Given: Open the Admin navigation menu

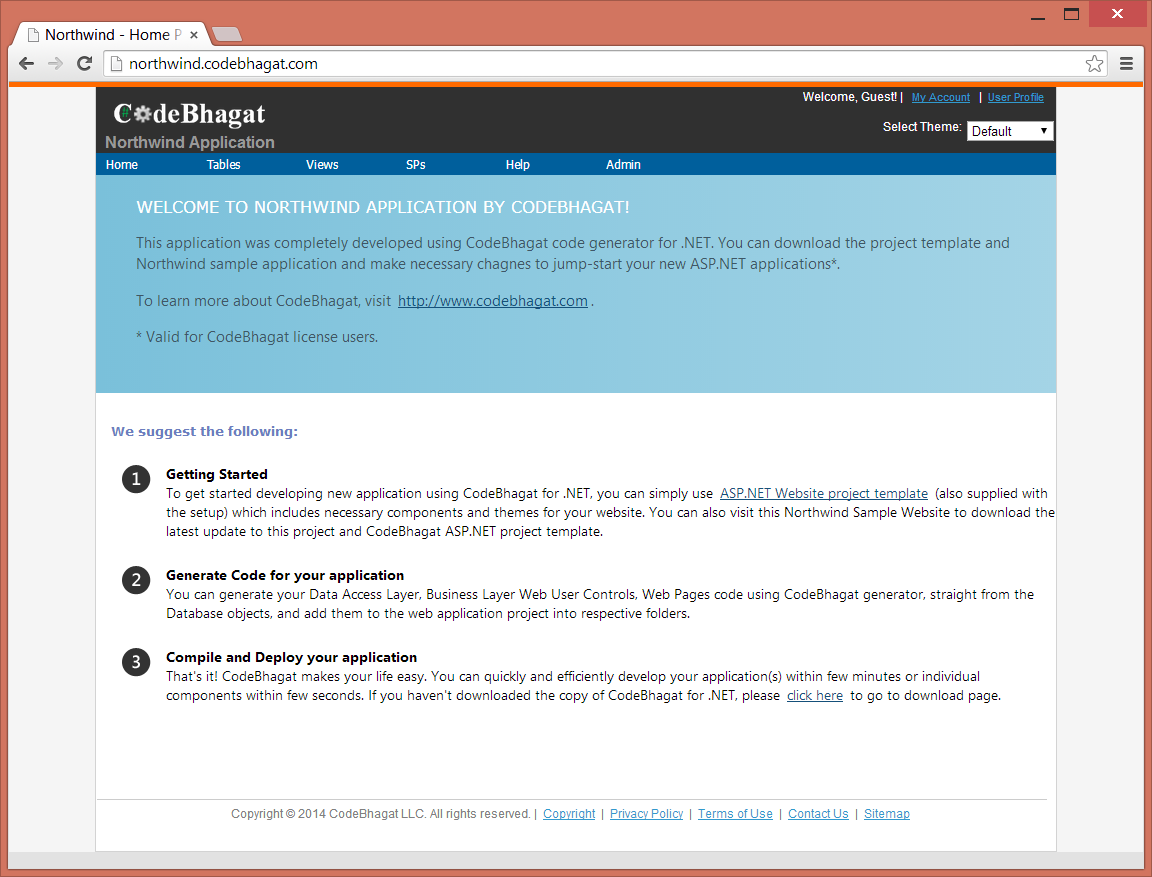Looking at the screenshot, I should pyautogui.click(x=623, y=165).
